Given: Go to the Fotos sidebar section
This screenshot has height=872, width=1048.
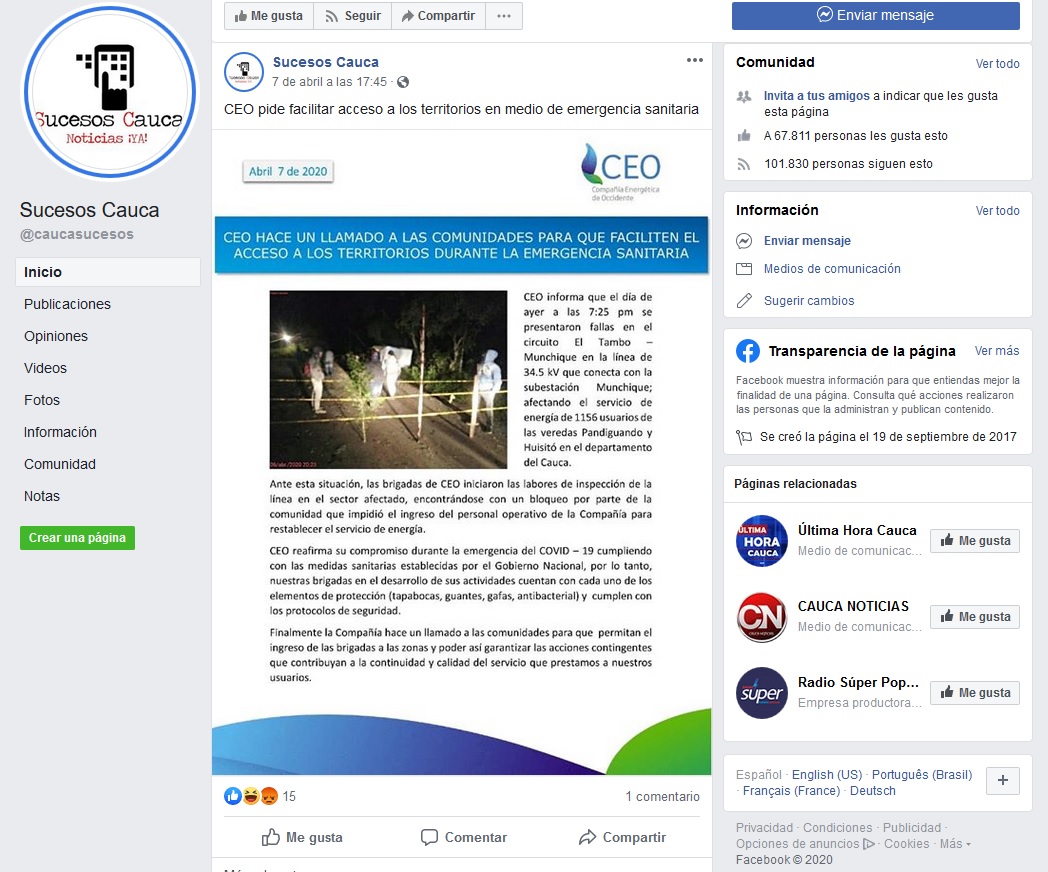Looking at the screenshot, I should tap(42, 400).
